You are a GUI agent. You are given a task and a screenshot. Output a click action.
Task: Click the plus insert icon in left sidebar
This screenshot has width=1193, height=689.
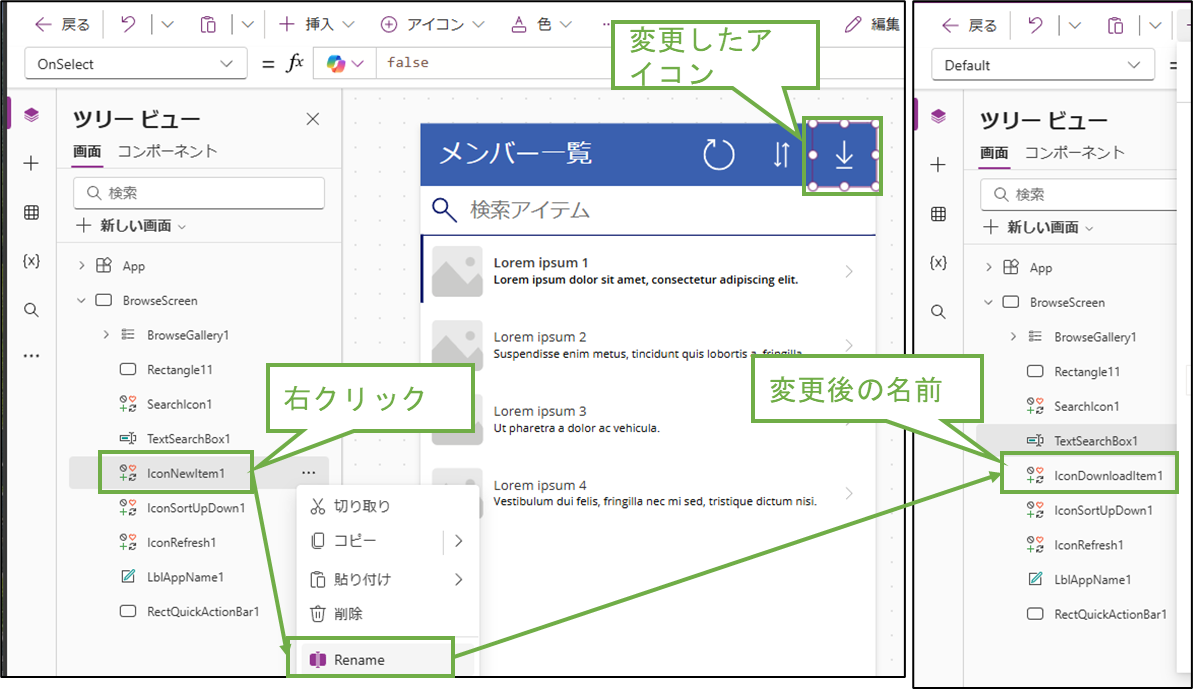[x=31, y=164]
